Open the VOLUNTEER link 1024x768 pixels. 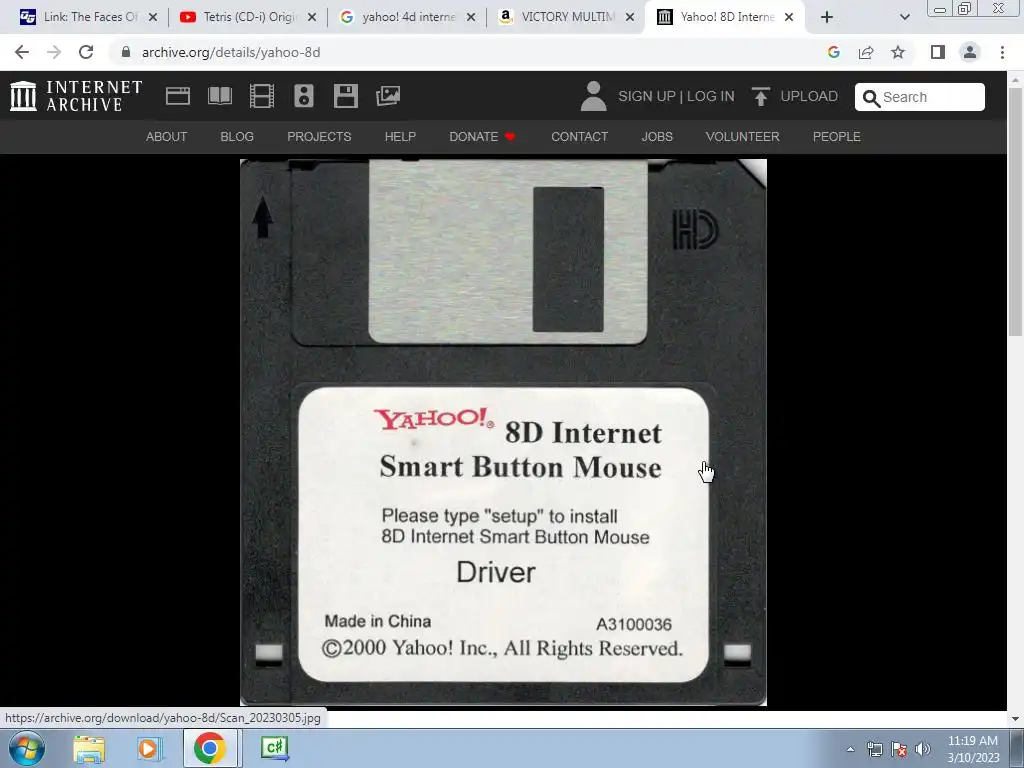pyautogui.click(x=743, y=136)
